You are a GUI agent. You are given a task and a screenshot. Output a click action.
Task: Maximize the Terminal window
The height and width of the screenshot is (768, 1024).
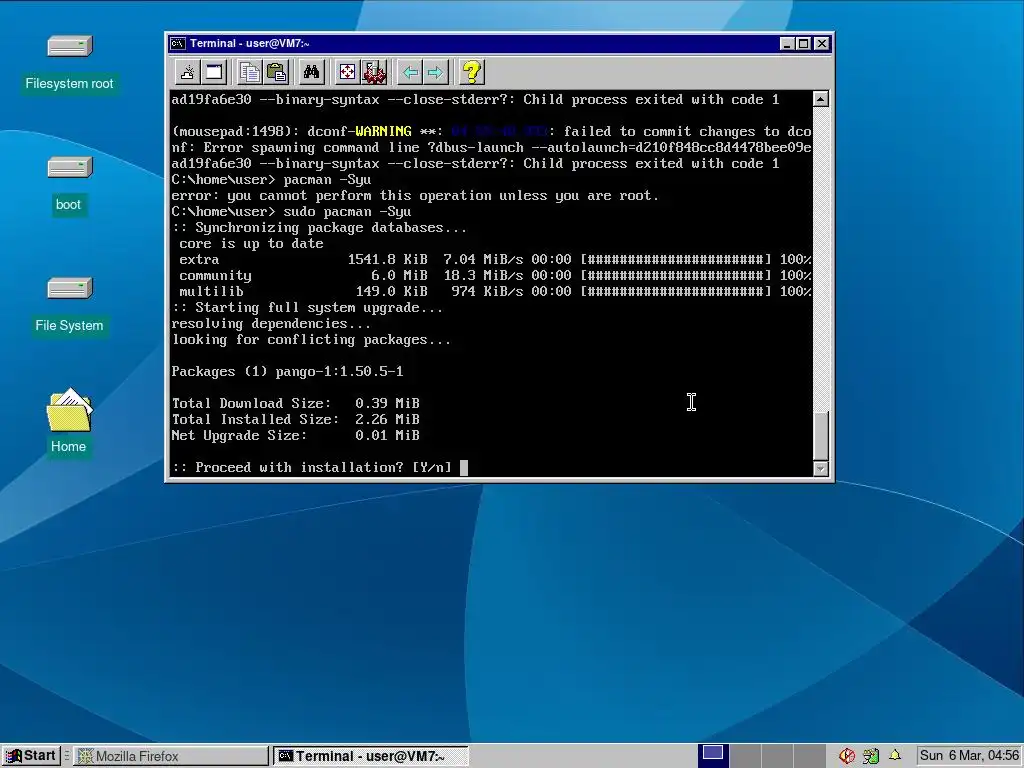click(804, 44)
